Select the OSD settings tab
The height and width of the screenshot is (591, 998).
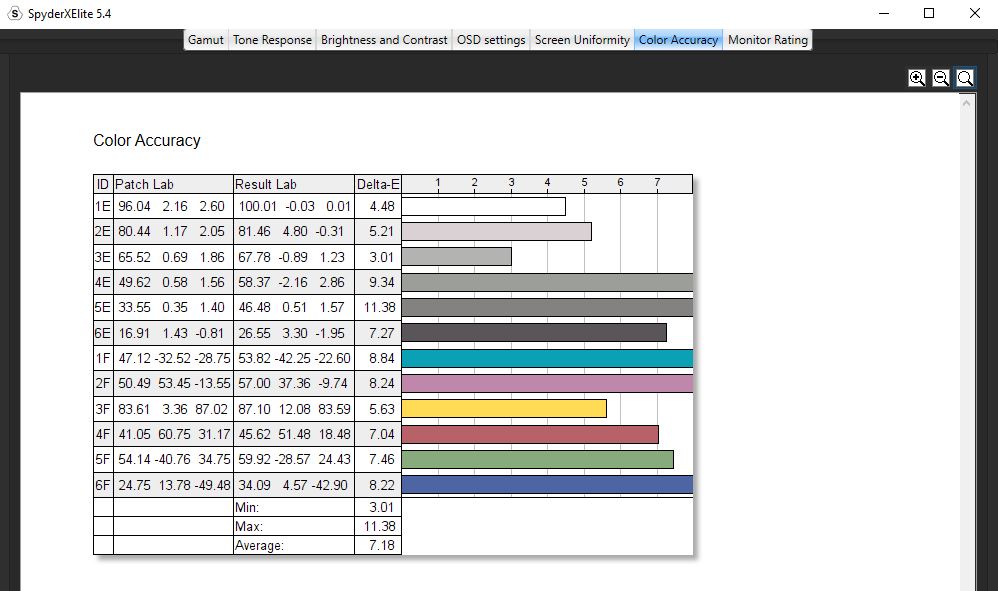491,40
